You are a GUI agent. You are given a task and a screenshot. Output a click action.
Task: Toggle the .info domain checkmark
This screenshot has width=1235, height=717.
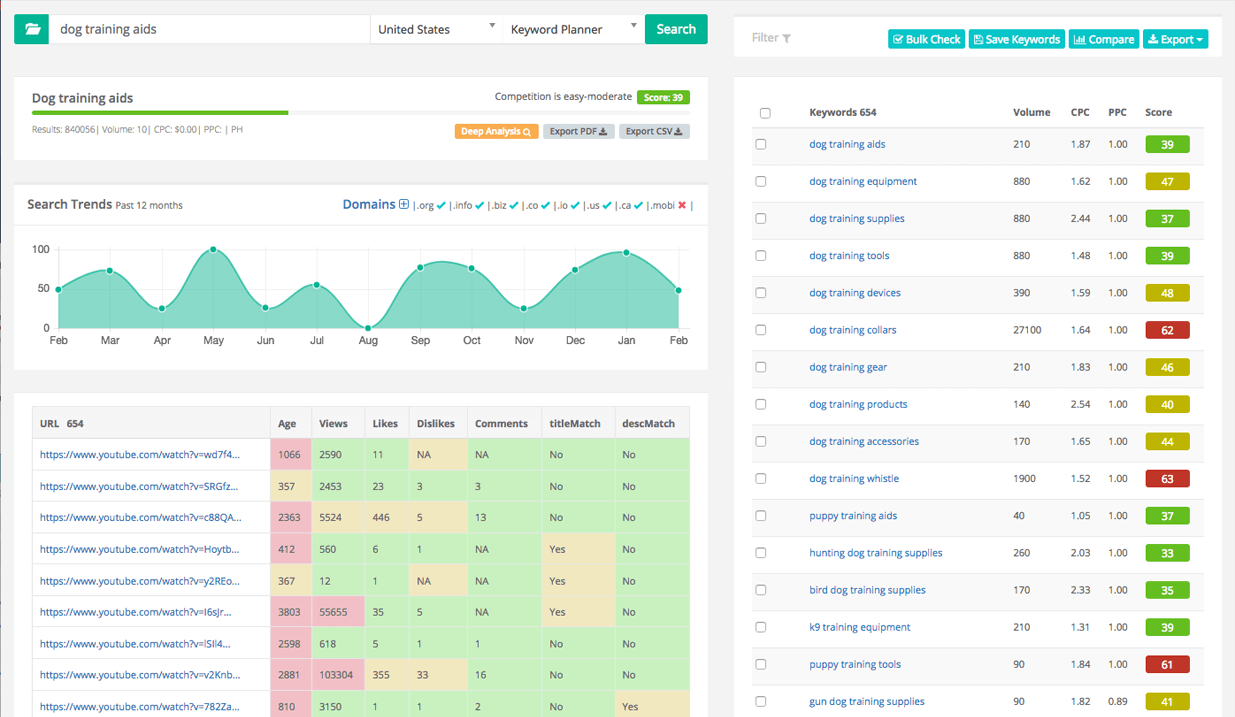[480, 205]
